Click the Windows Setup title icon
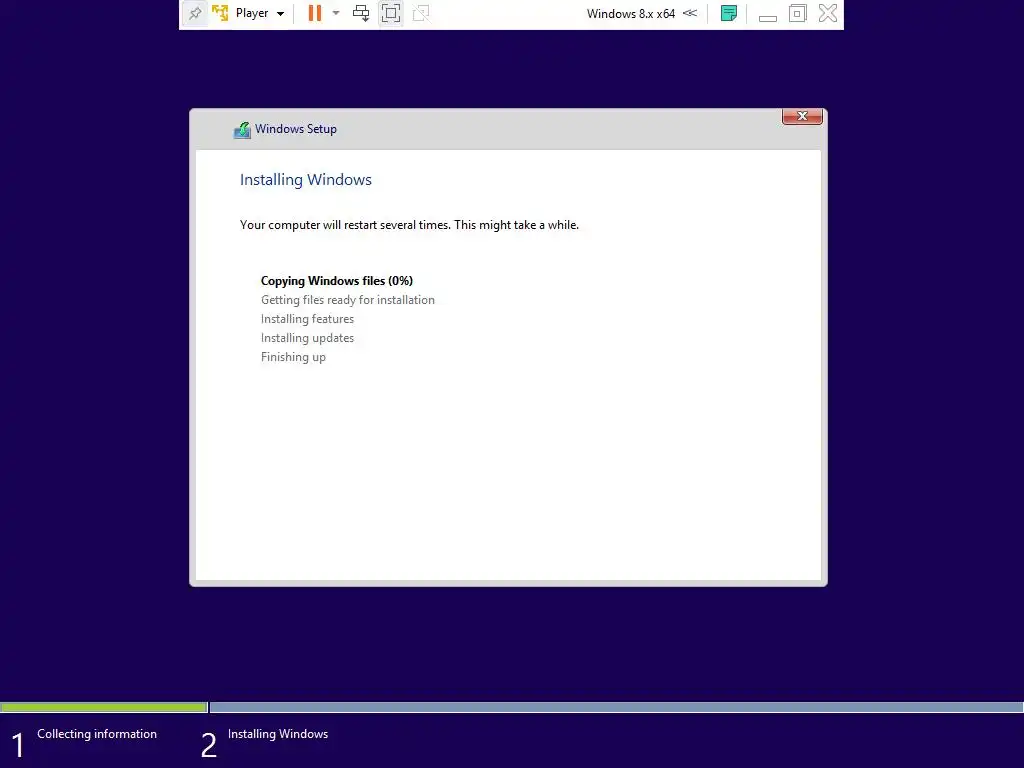Screen dimensions: 1024x768 [x=242, y=129]
